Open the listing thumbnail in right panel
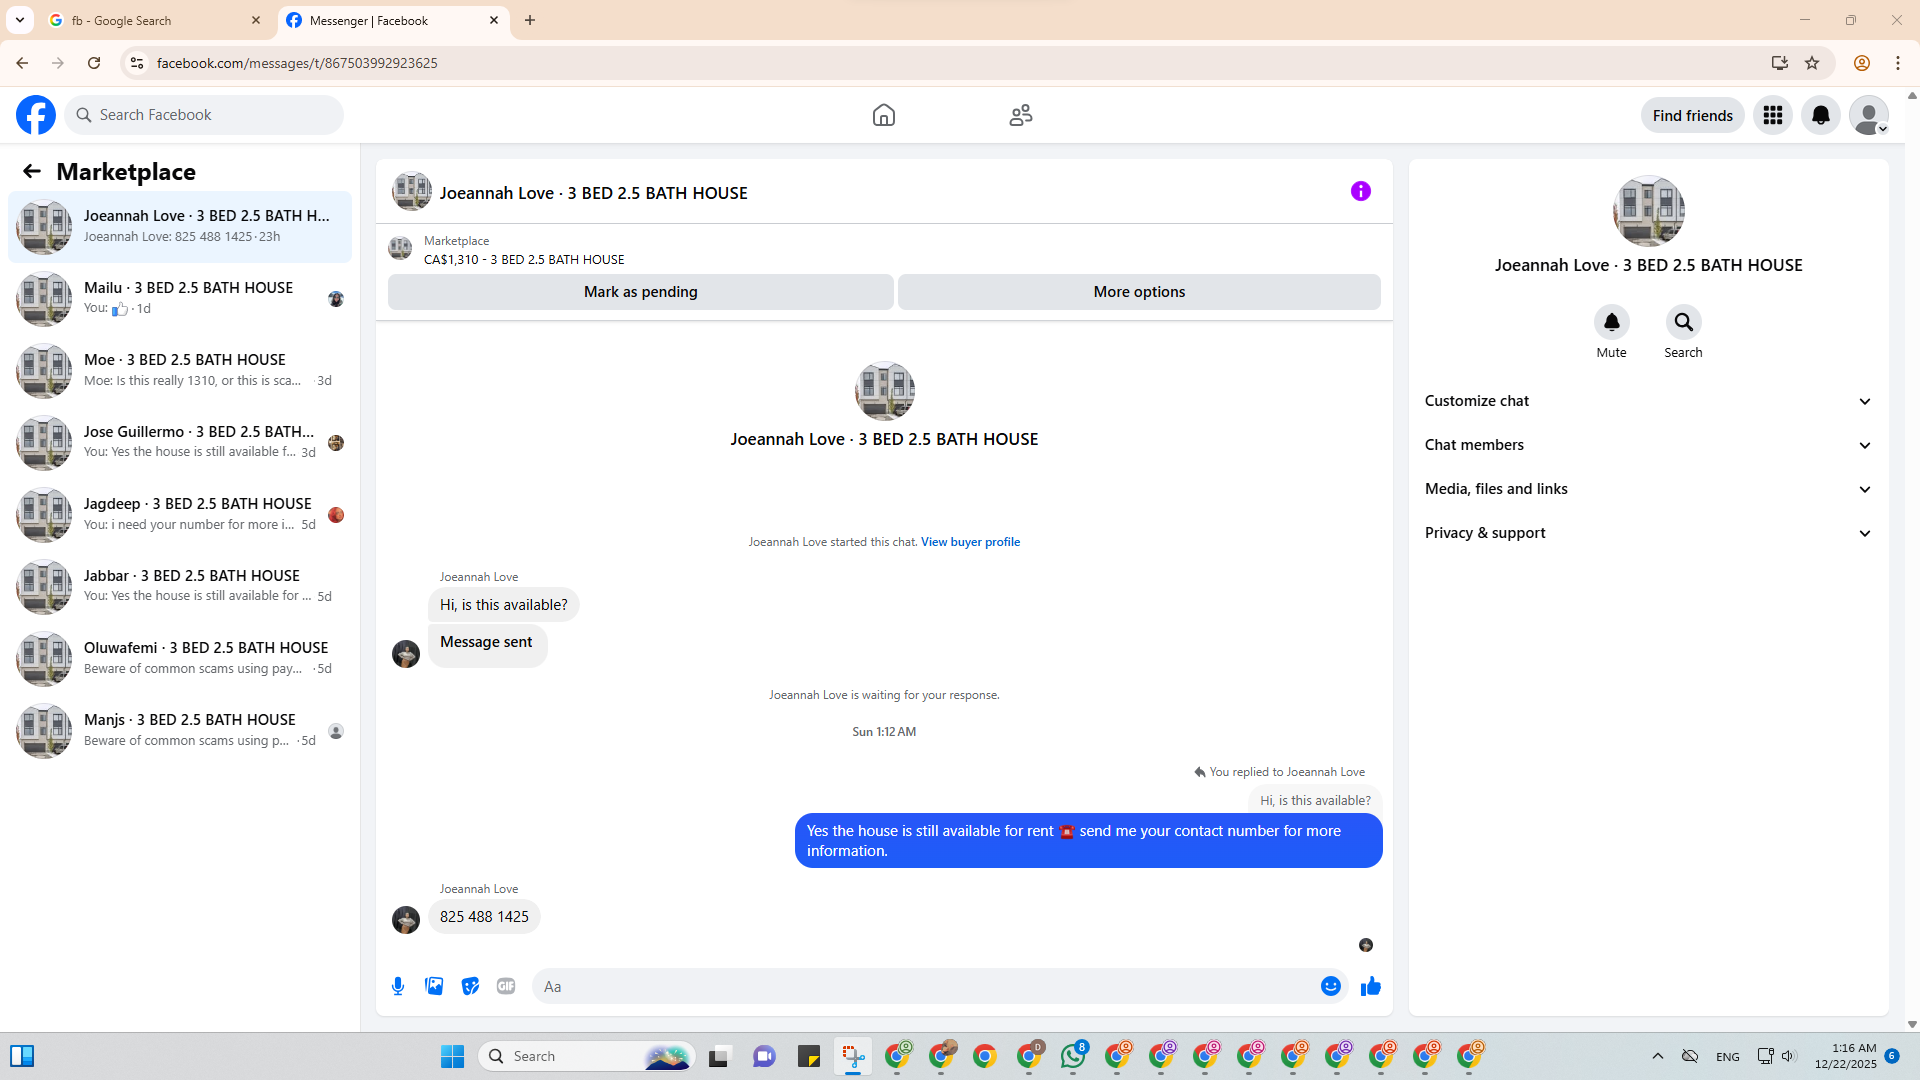The height and width of the screenshot is (1080, 1920). [1649, 211]
